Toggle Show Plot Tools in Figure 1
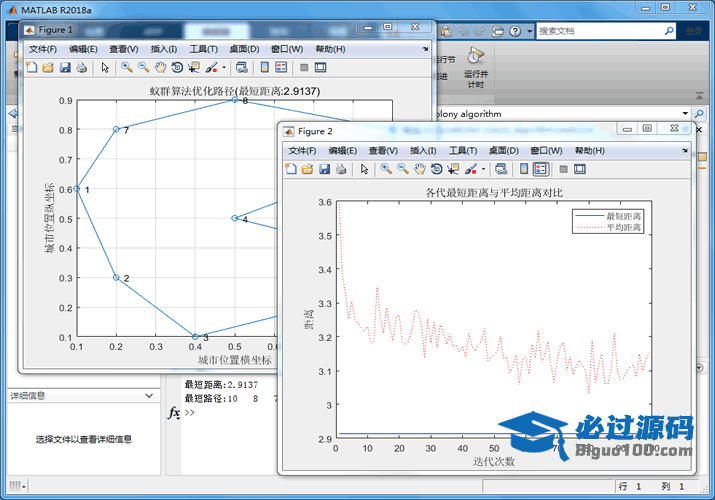This screenshot has height=500, width=715. pos(321,67)
